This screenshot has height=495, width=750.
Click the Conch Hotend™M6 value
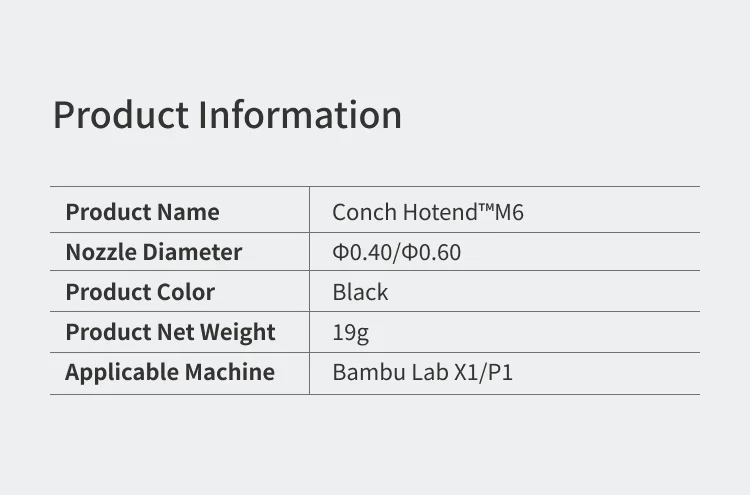(428, 212)
